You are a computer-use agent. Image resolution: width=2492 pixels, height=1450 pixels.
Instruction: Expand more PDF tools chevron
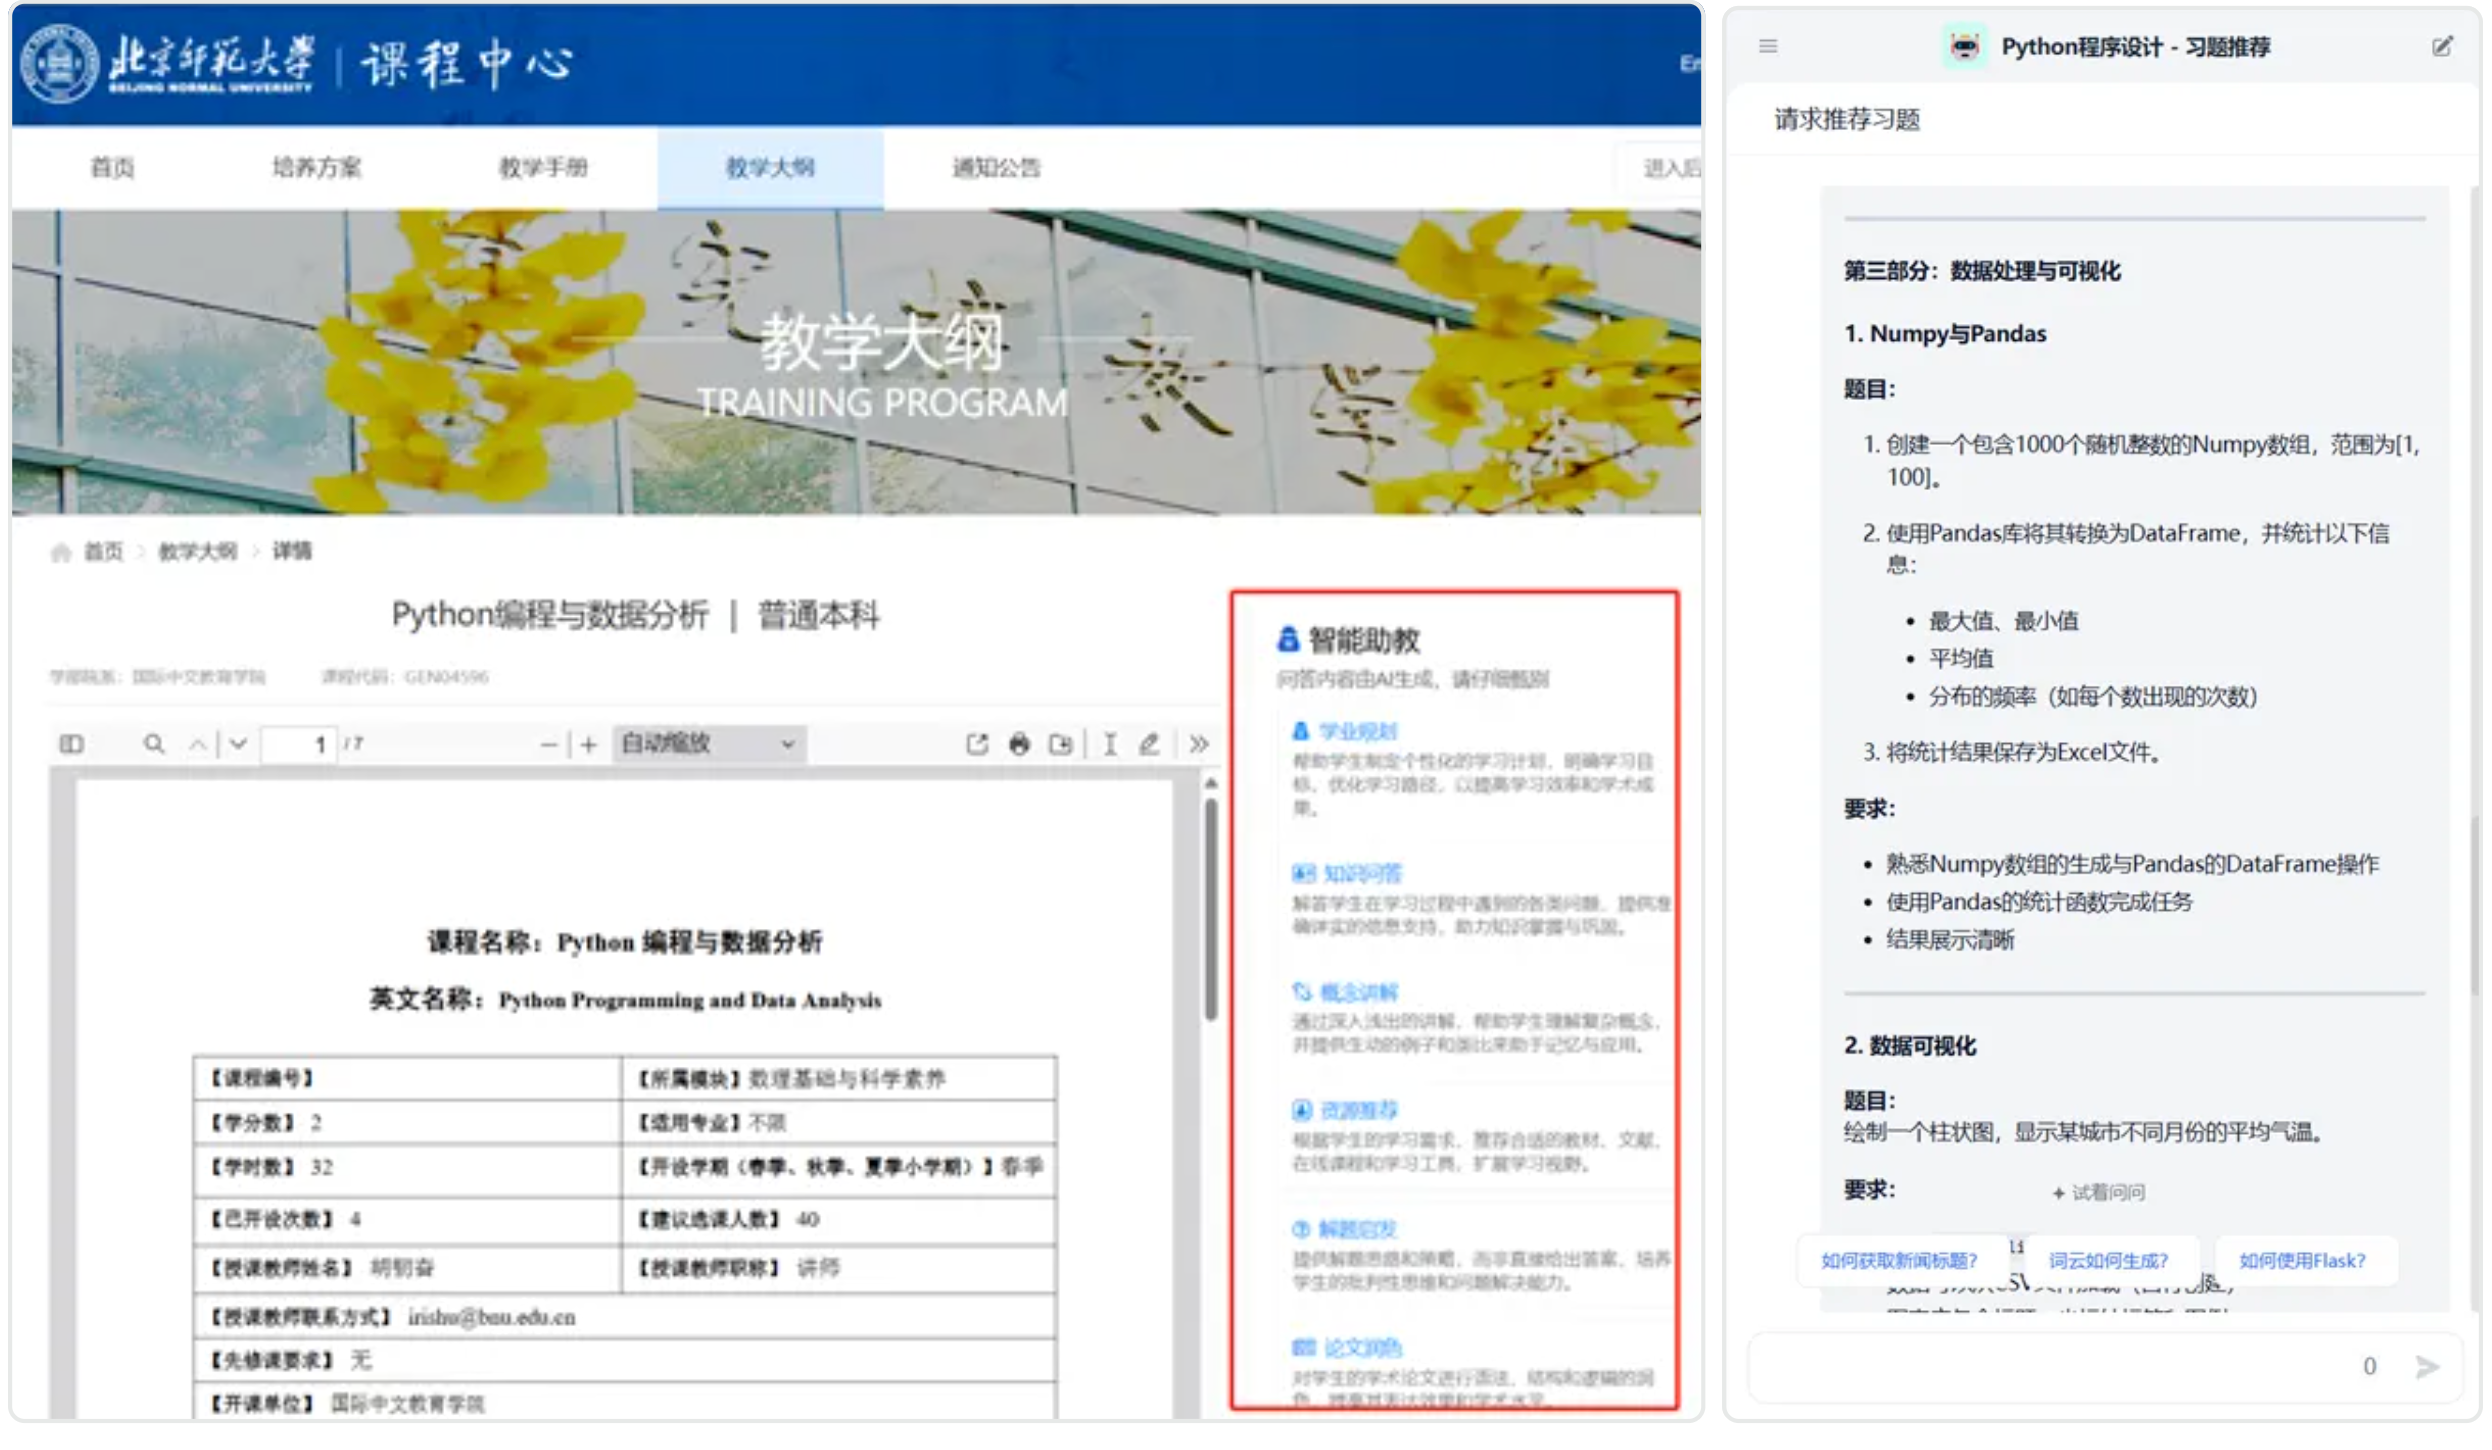(1199, 744)
